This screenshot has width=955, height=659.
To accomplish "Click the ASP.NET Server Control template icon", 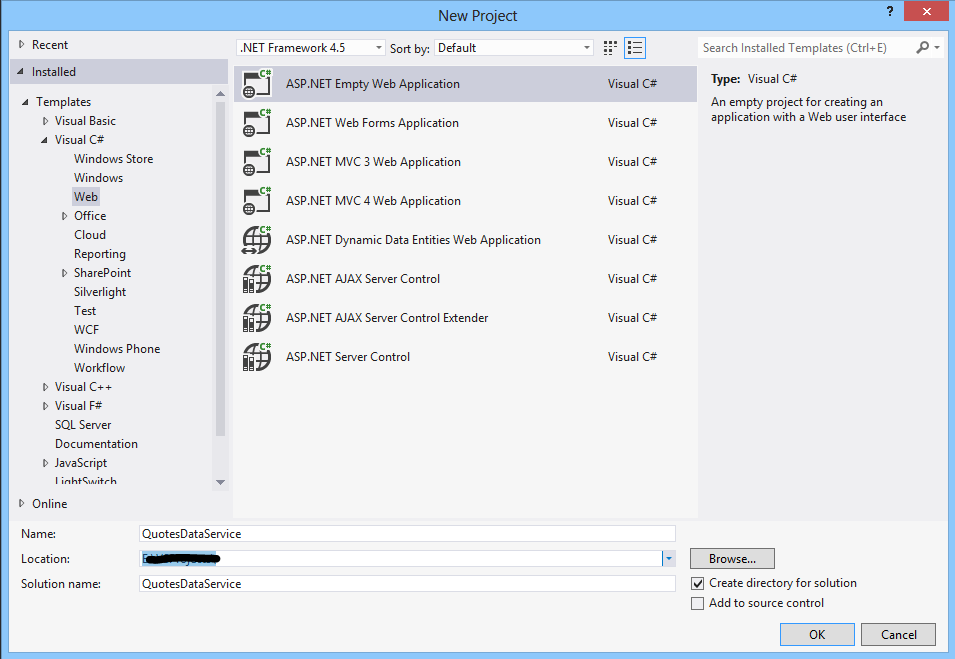I will coord(256,357).
